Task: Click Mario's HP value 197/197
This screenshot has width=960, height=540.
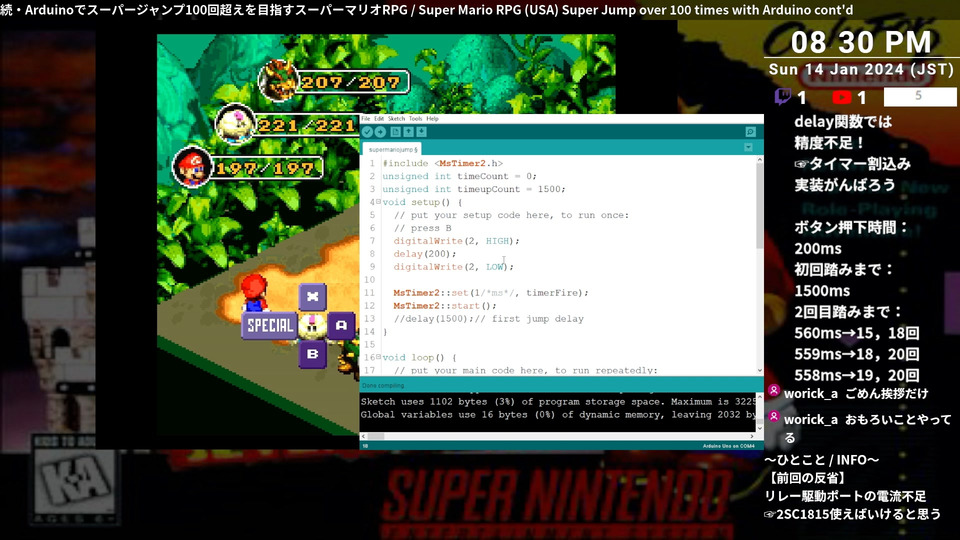Action: 266,168
